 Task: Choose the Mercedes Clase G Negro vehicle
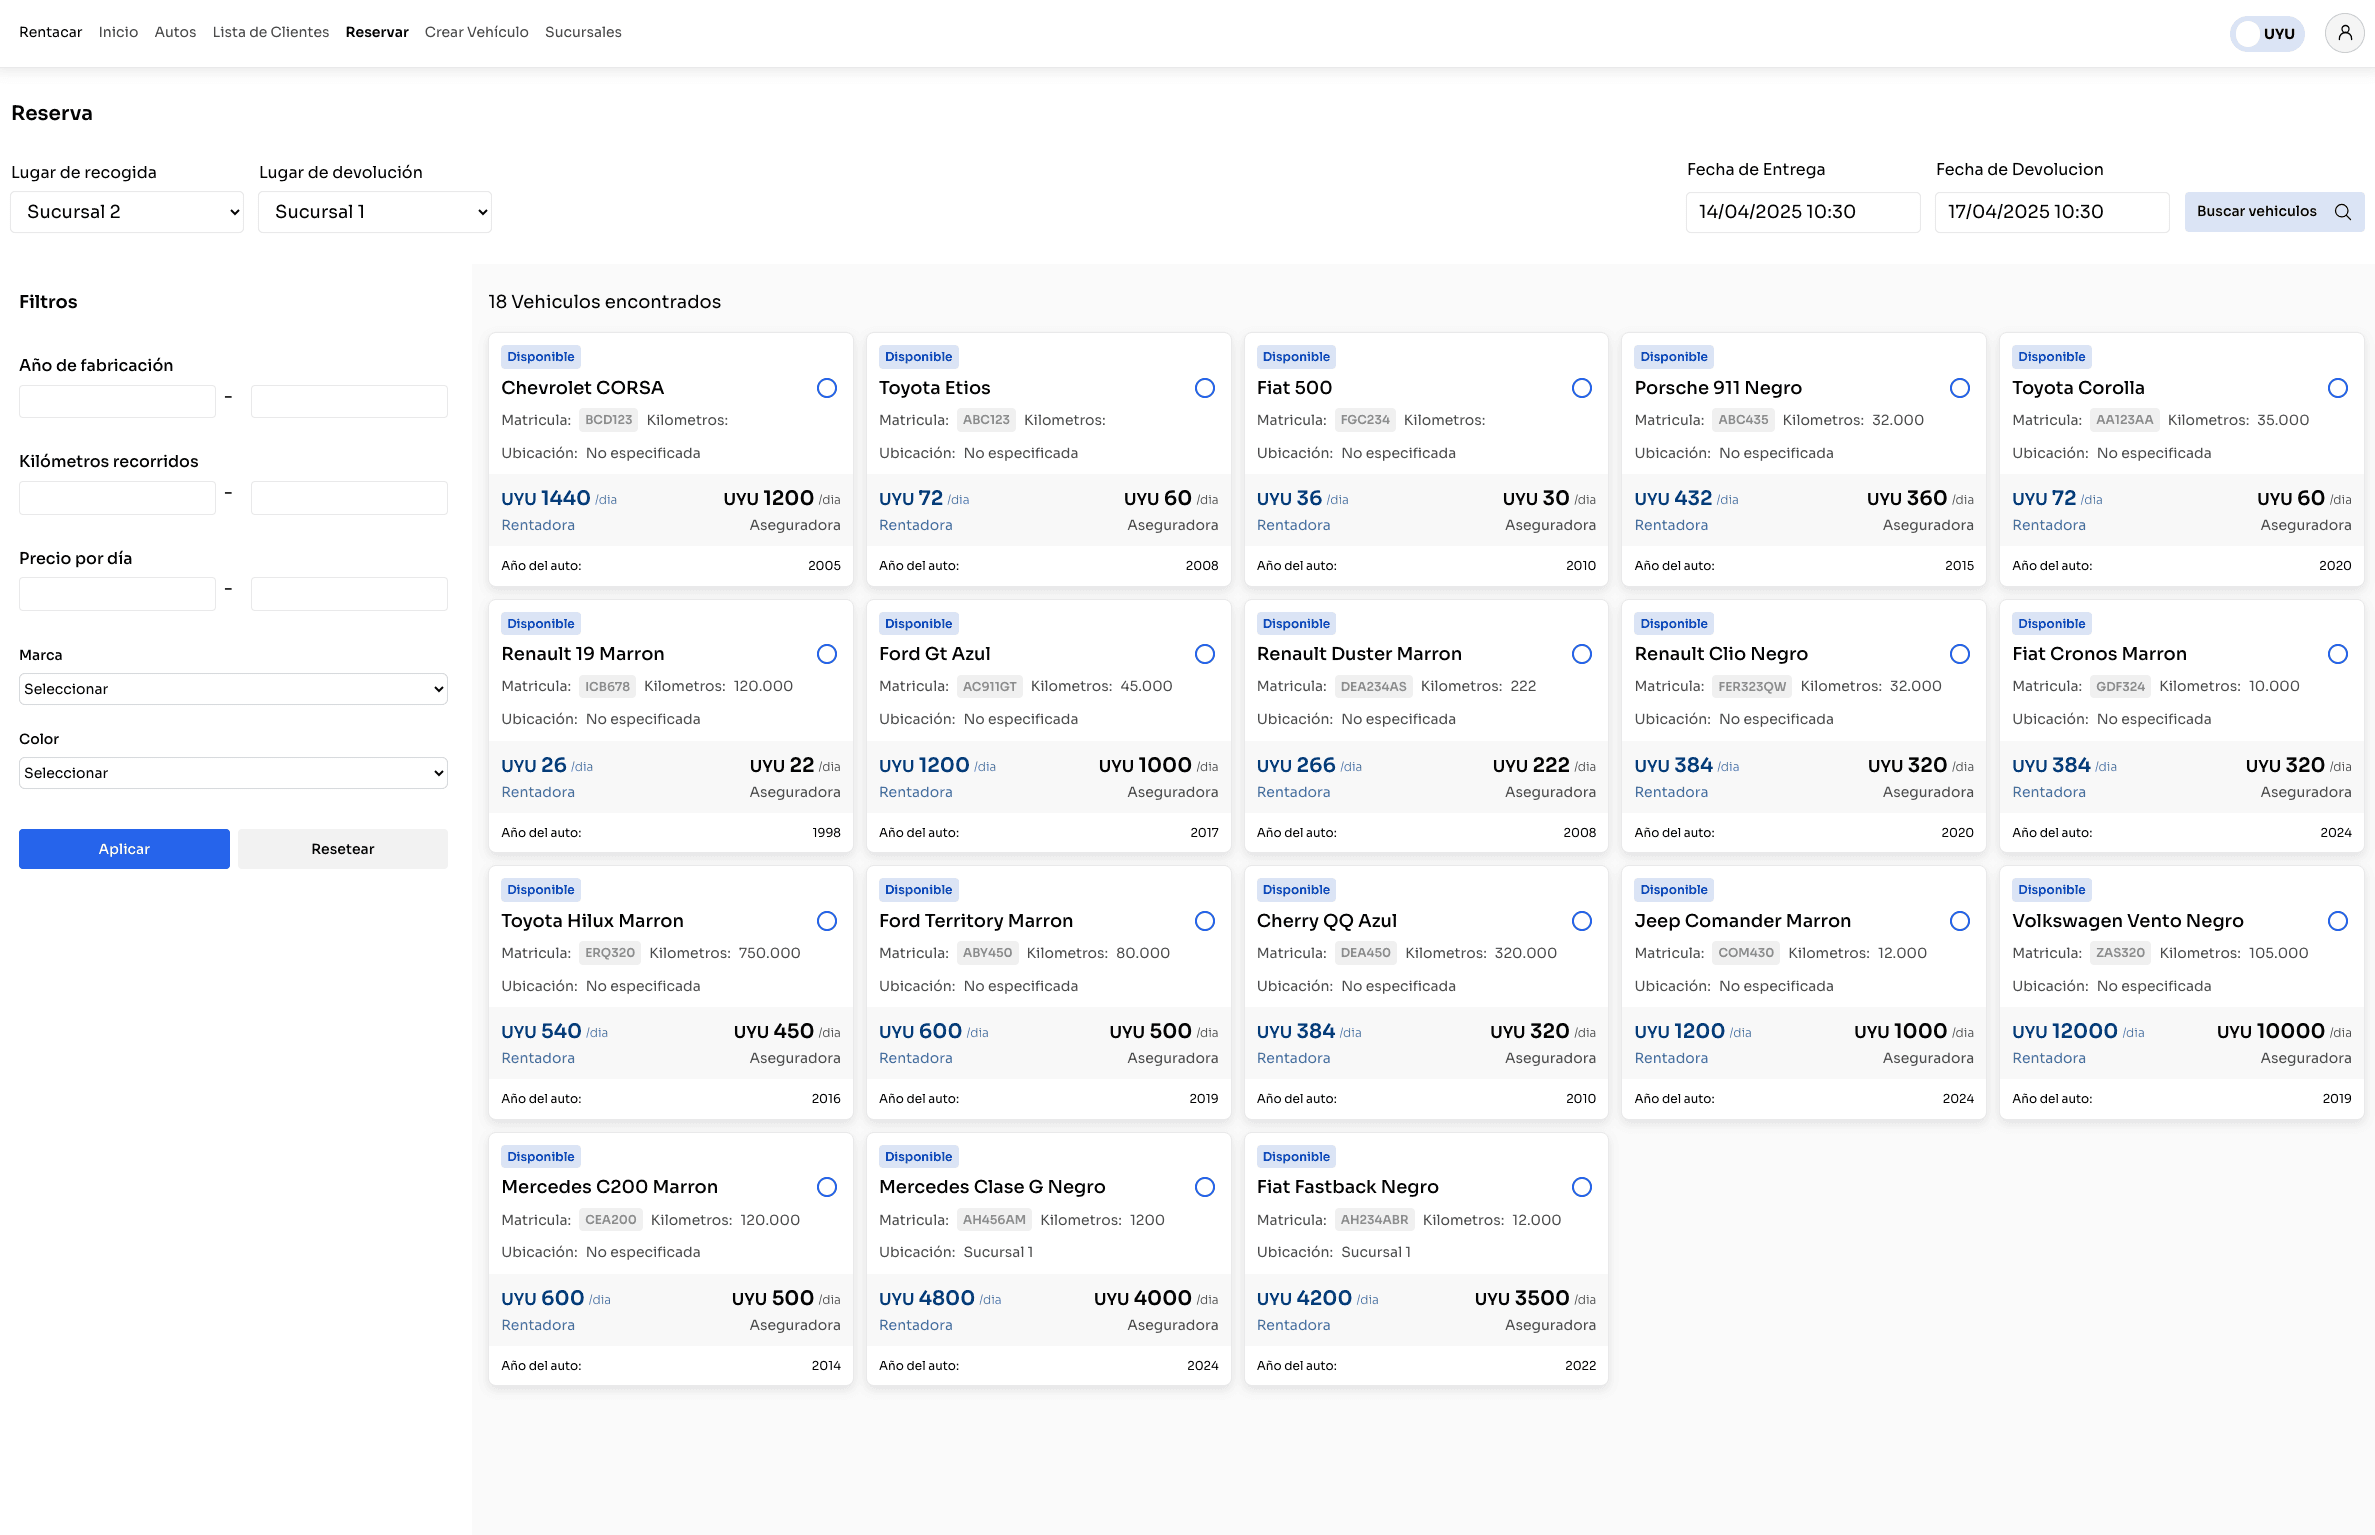pyautogui.click(x=1205, y=1187)
